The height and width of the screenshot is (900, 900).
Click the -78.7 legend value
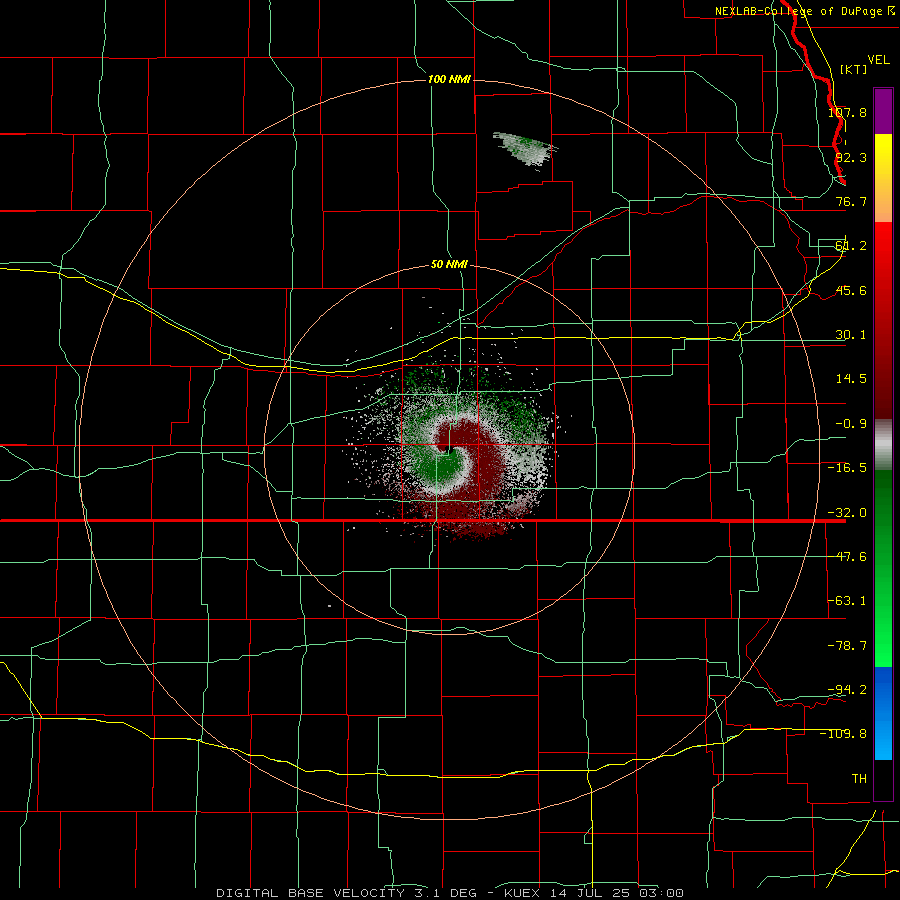[847, 646]
